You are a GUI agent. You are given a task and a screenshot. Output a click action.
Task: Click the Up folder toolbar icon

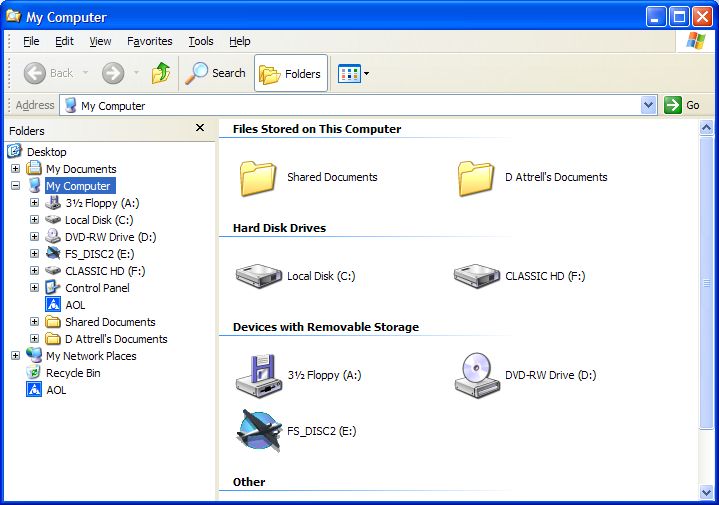(160, 73)
